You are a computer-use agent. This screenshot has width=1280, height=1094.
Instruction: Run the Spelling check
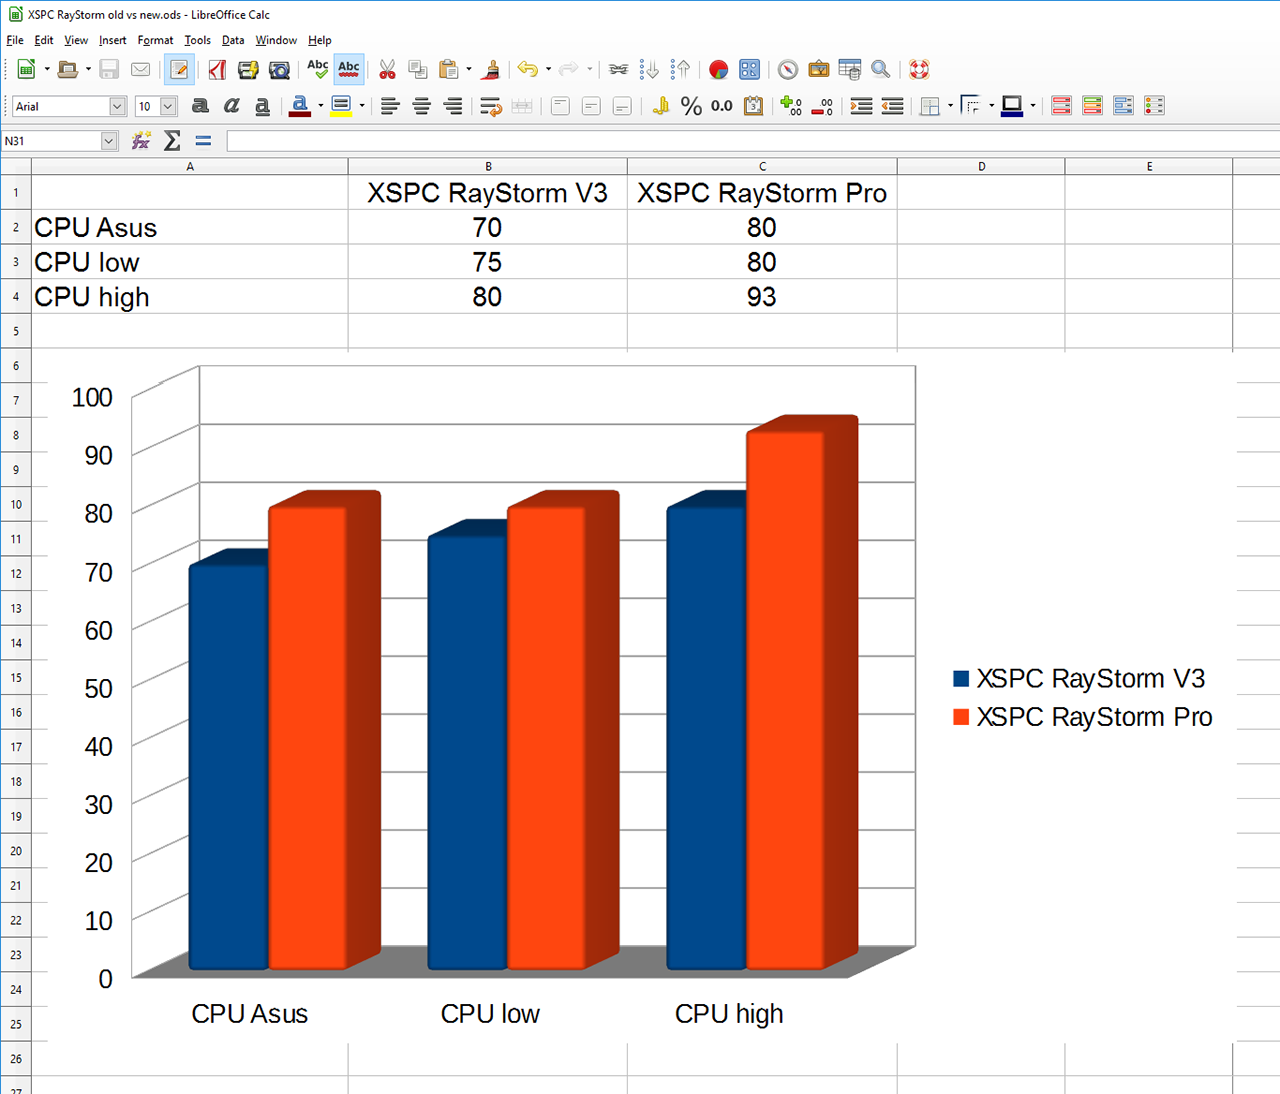[x=317, y=69]
